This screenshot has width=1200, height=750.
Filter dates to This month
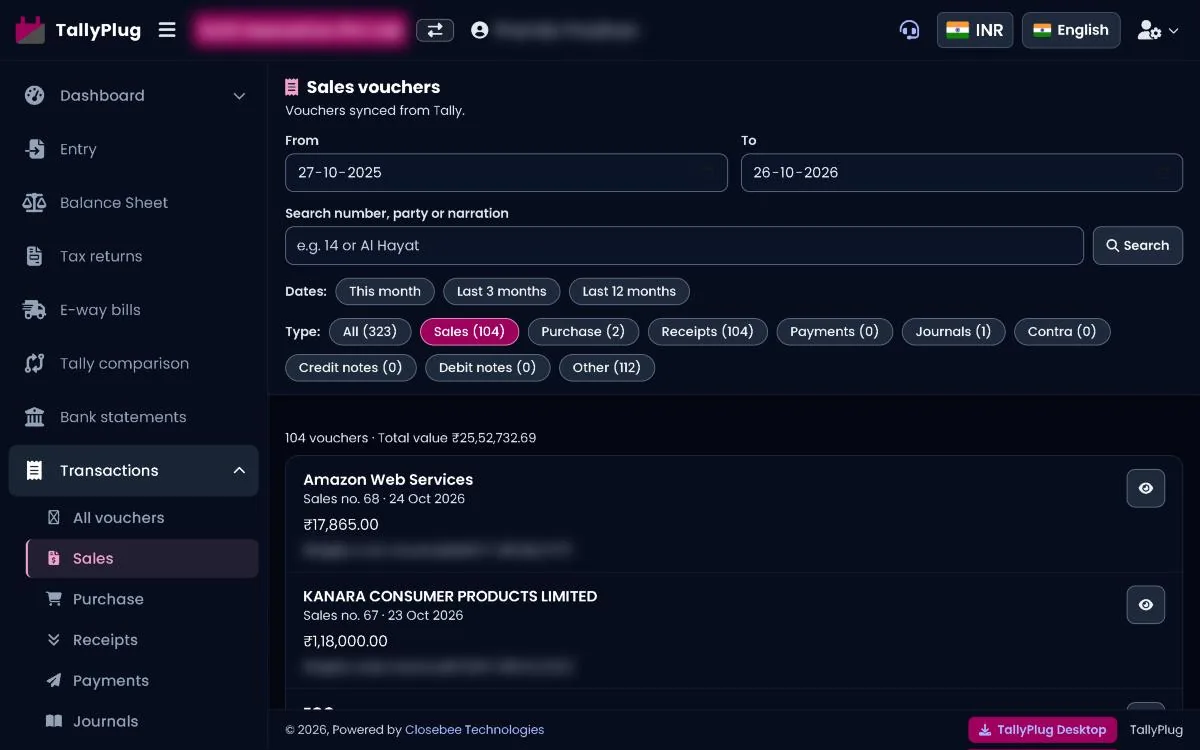(385, 292)
